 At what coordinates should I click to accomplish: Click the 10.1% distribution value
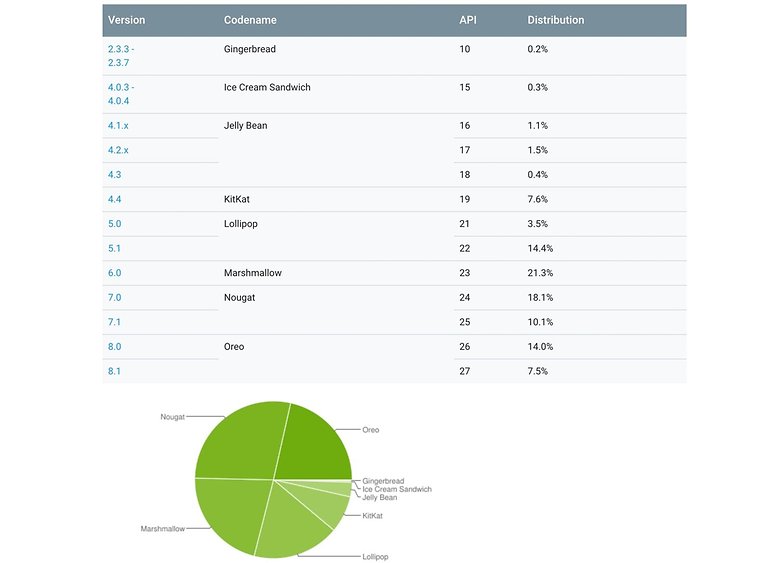[540, 322]
